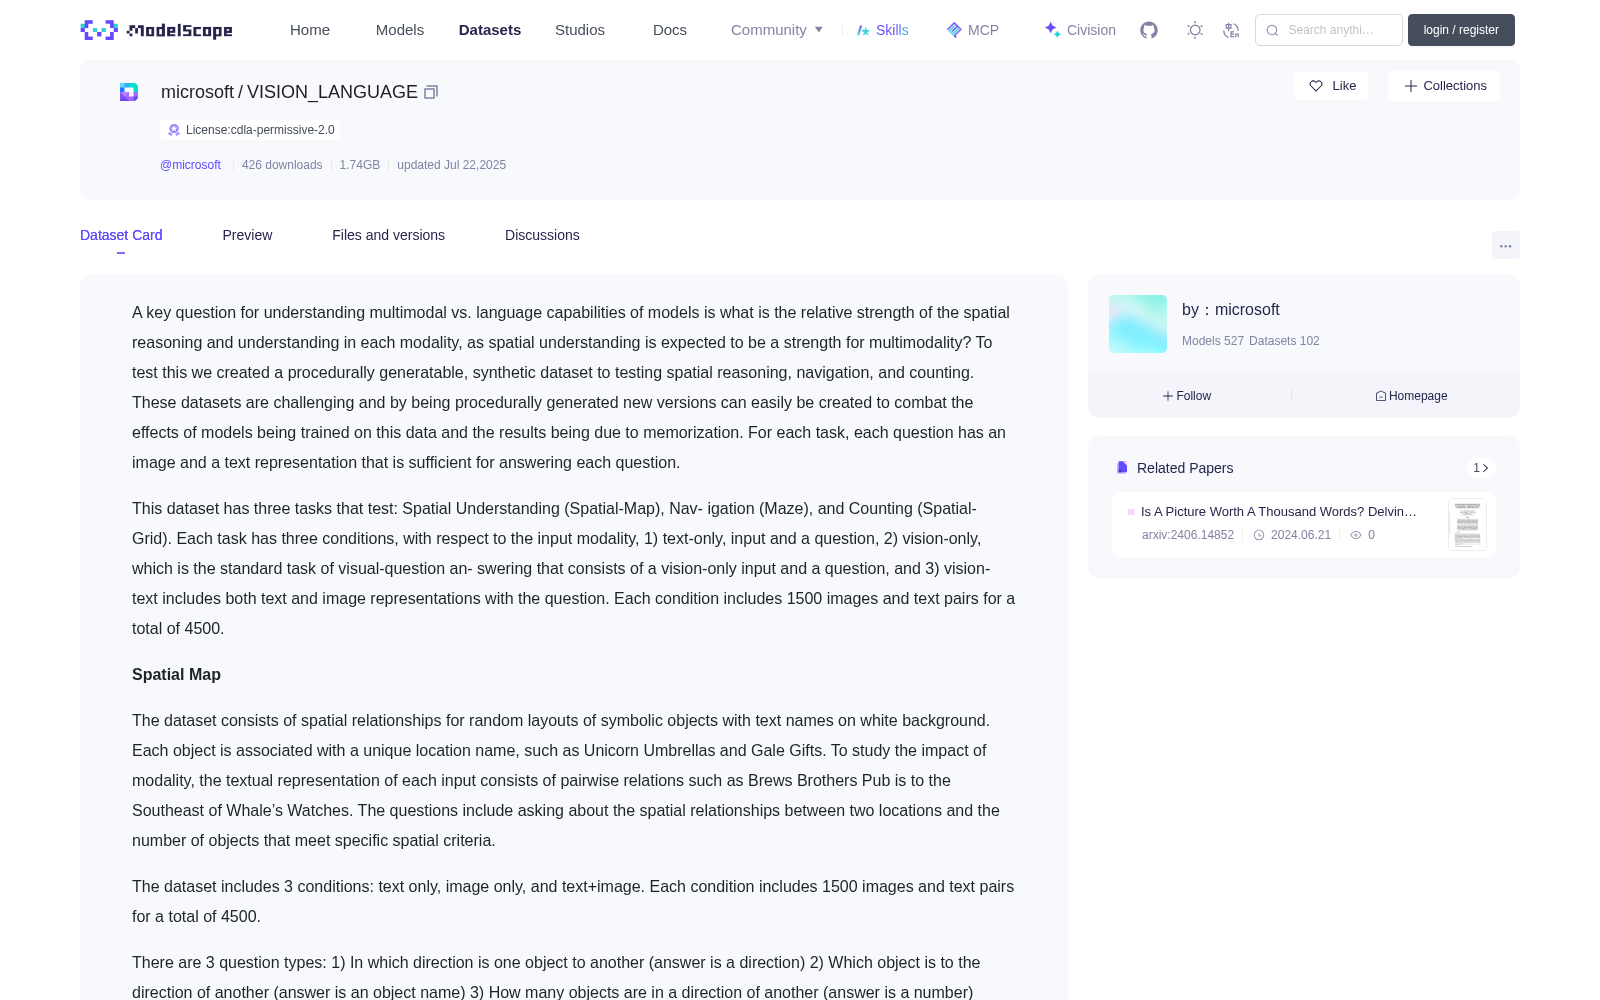Open the Datasets menu item

tap(490, 30)
